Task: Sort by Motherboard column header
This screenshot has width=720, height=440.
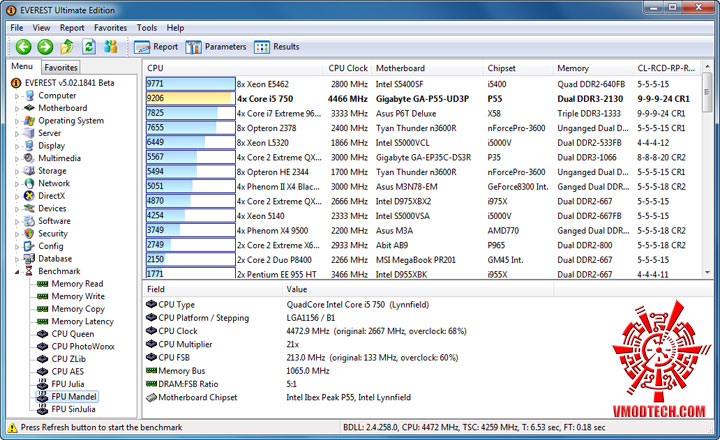Action: coord(428,68)
